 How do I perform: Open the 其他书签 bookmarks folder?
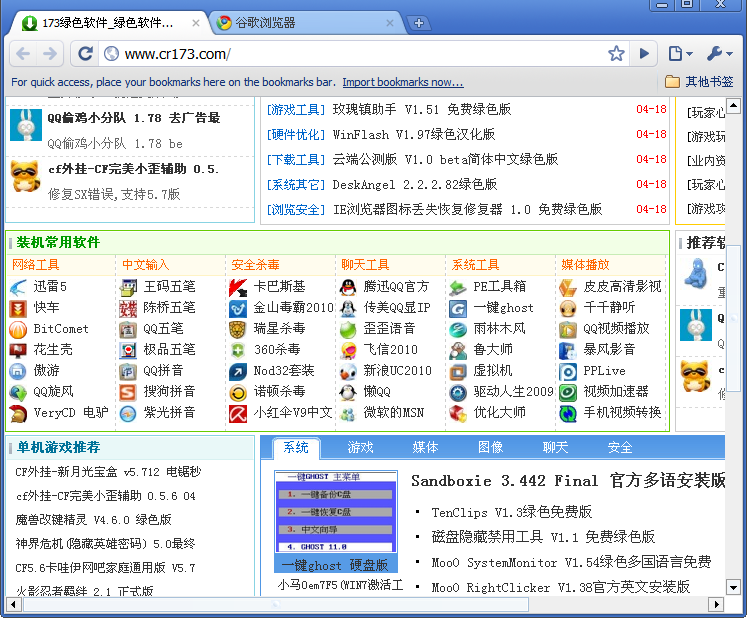pos(699,81)
